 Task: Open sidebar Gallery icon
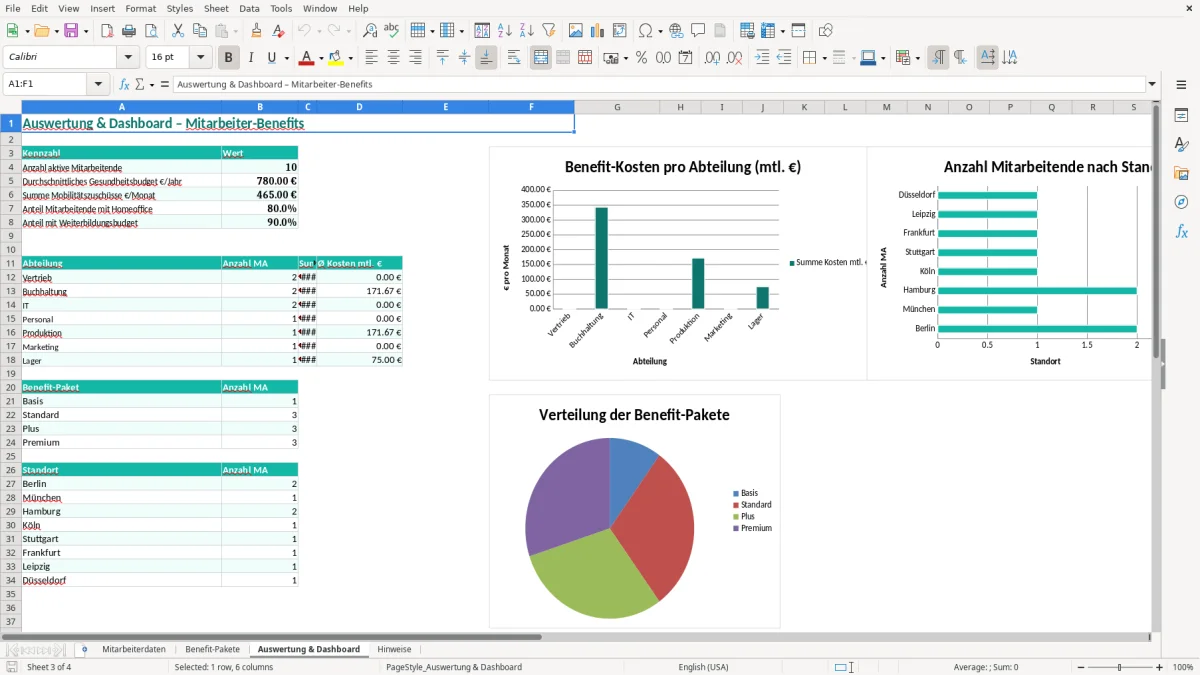(x=1181, y=174)
